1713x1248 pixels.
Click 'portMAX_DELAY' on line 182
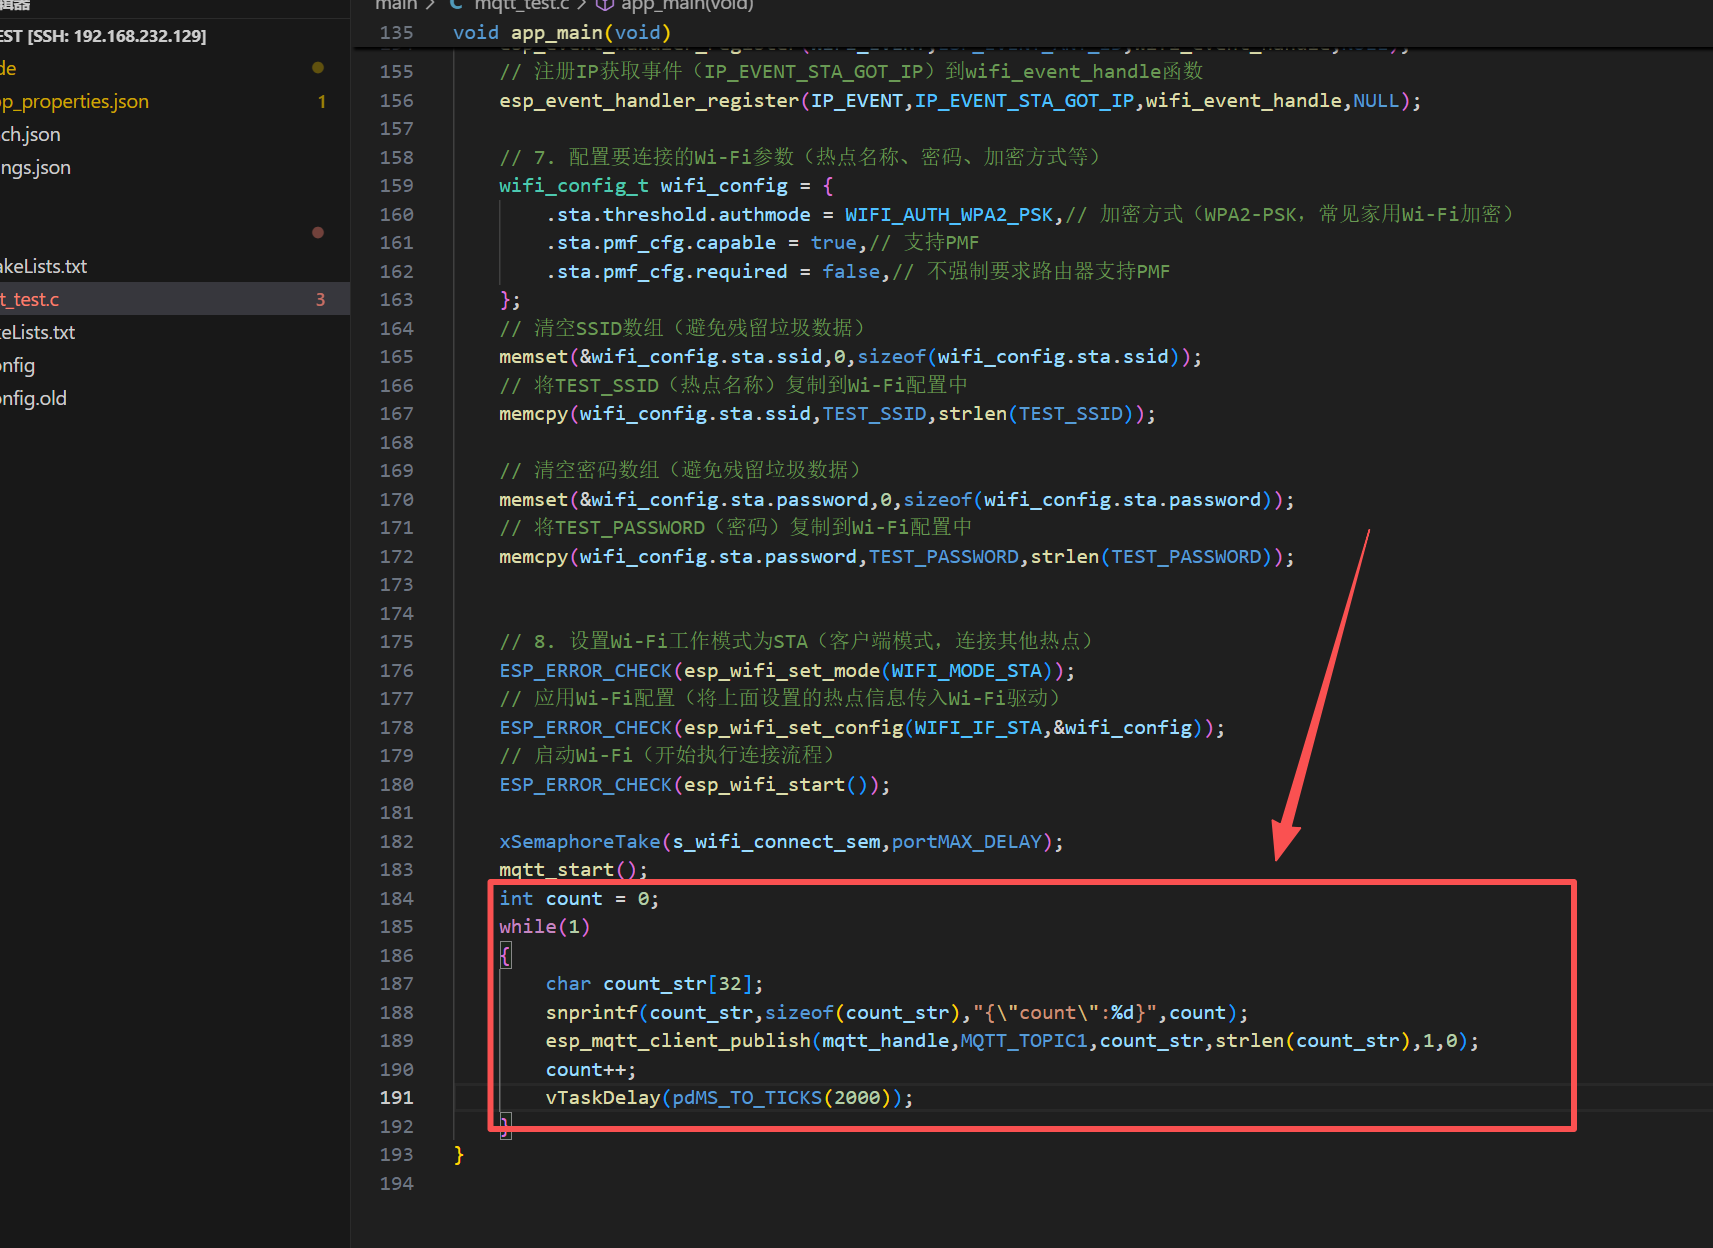tap(967, 841)
